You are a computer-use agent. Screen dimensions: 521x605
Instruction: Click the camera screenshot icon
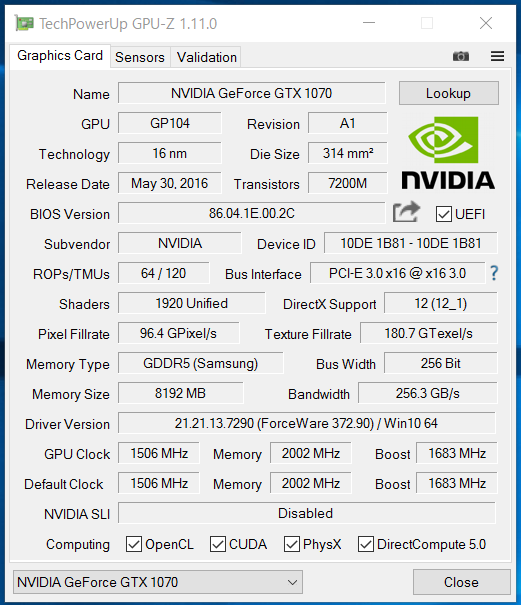[x=461, y=56]
